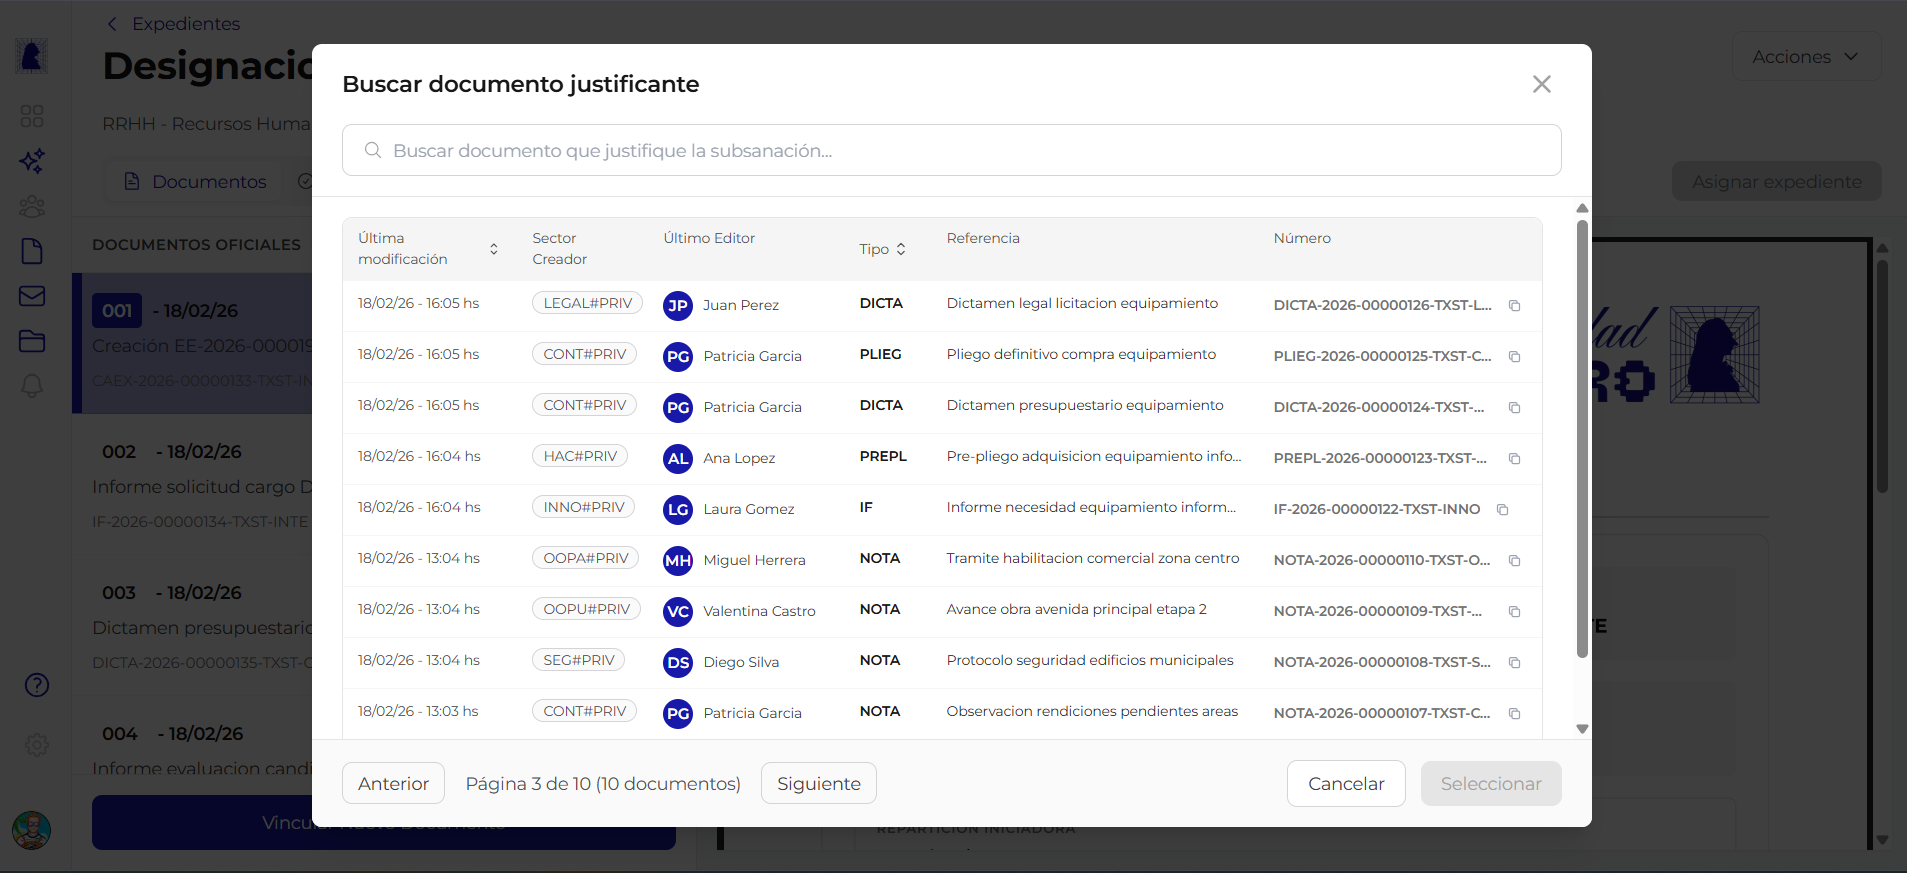Click the LEGAL#PRIV sector tag
Image resolution: width=1907 pixels, height=873 pixels.
[587, 303]
